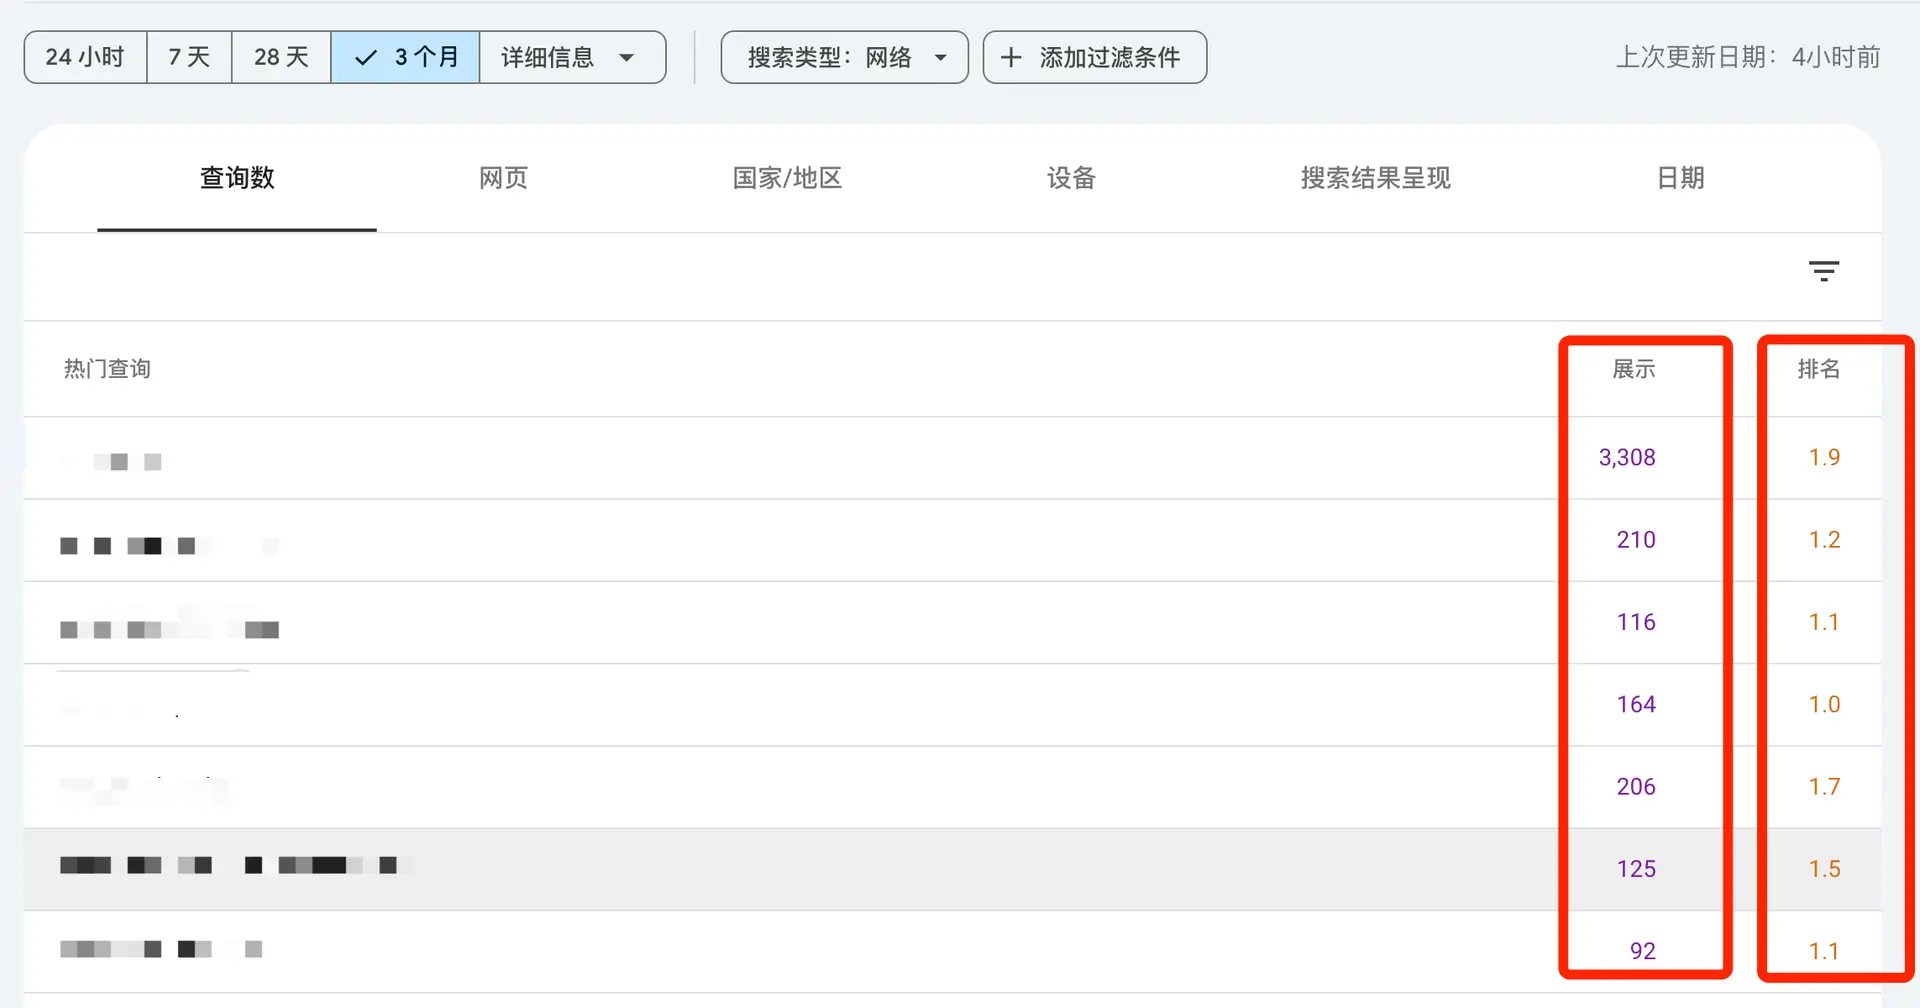Switch to the 查询数 tab
This screenshot has height=1008, width=1920.
(237, 178)
